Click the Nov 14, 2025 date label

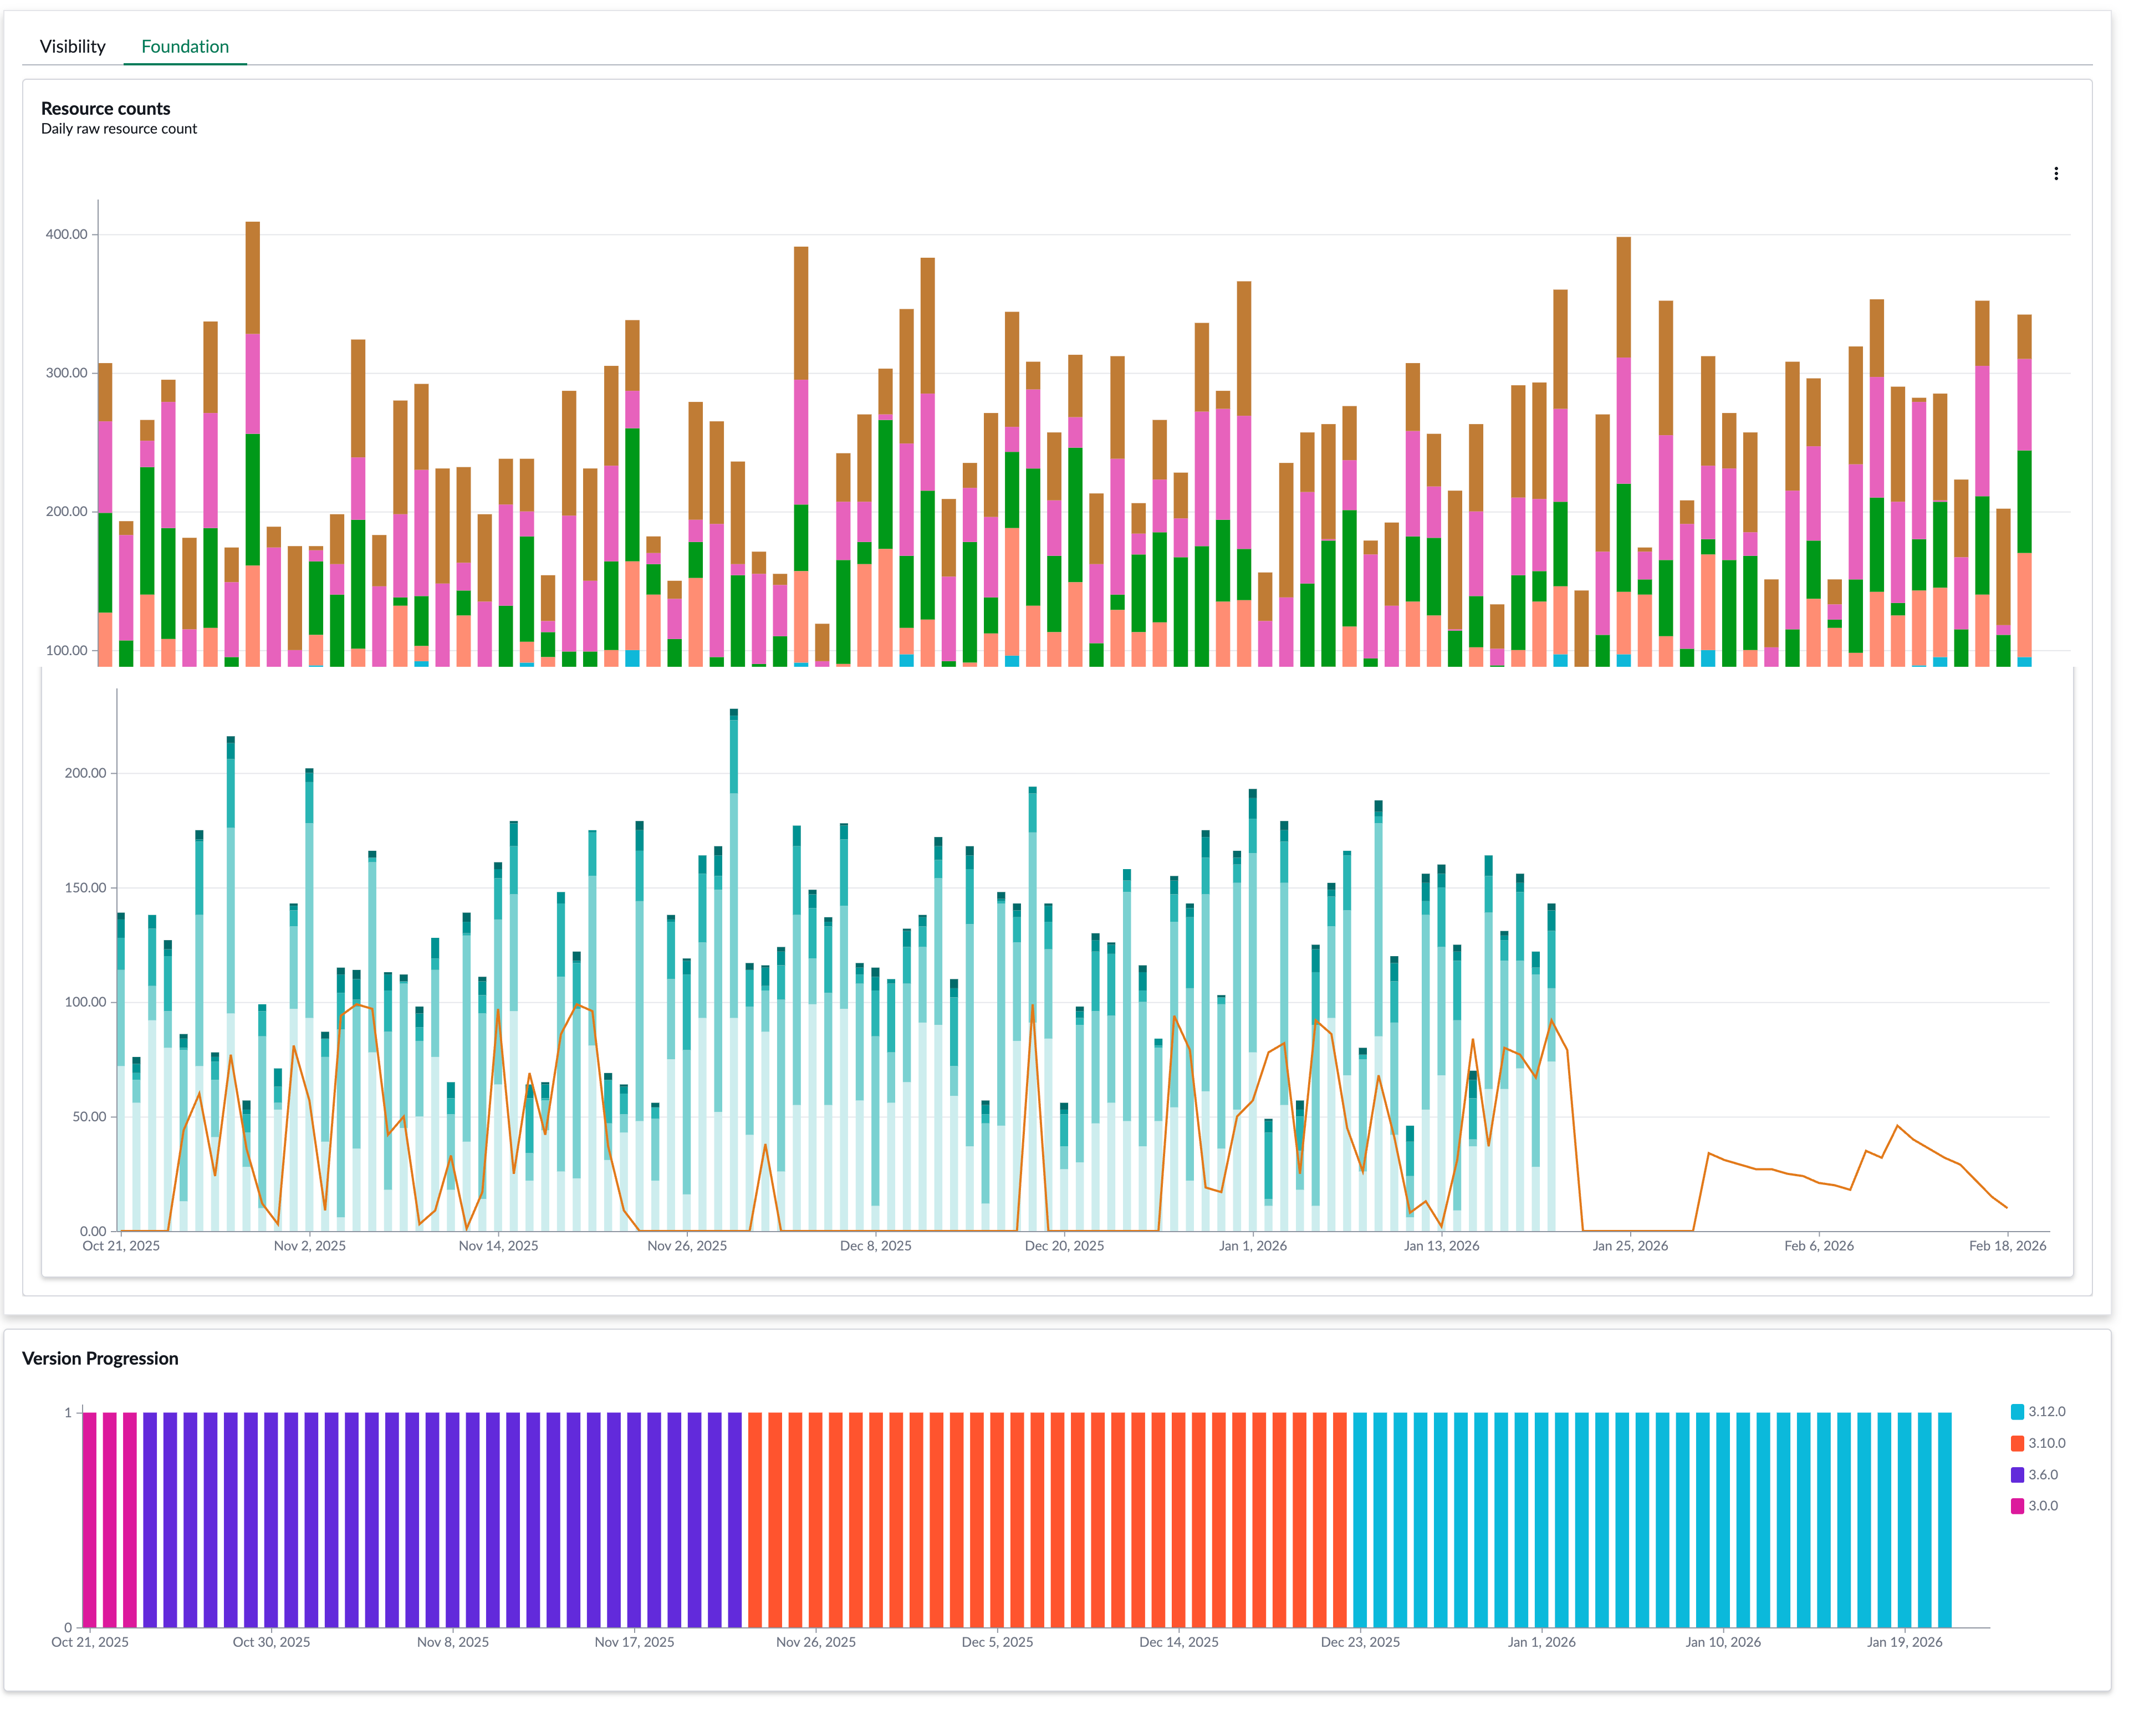coord(498,1246)
